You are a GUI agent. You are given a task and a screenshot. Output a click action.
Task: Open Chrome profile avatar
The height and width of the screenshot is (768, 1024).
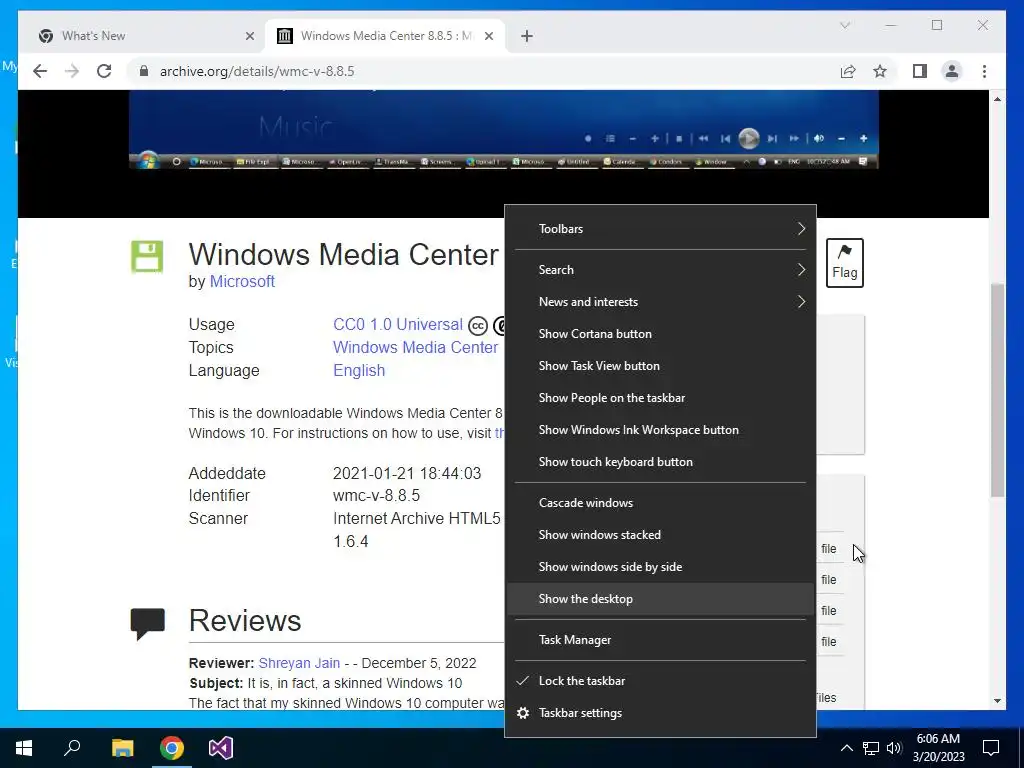coord(952,71)
